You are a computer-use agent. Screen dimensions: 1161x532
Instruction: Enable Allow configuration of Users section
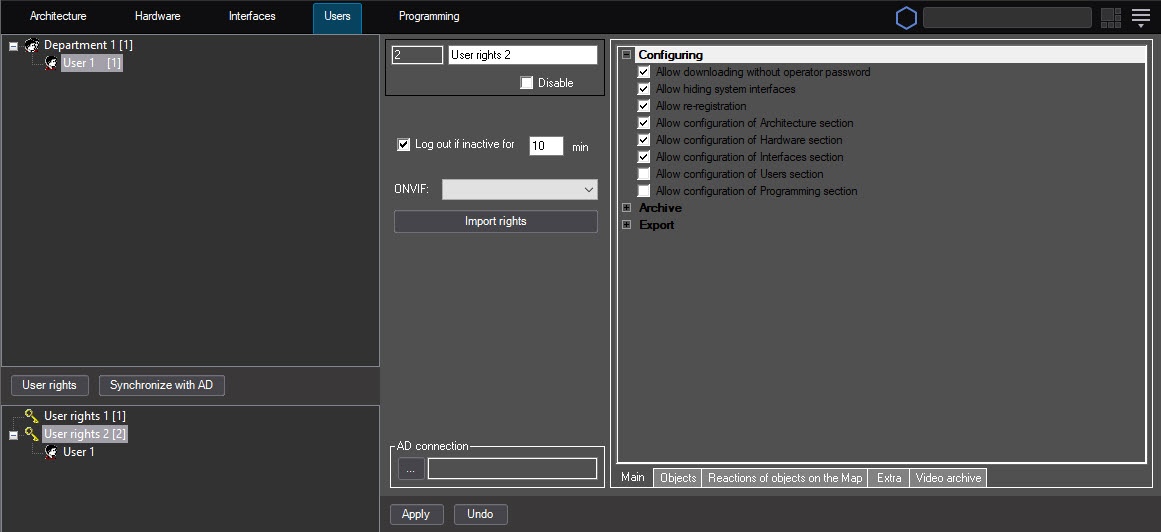click(644, 174)
